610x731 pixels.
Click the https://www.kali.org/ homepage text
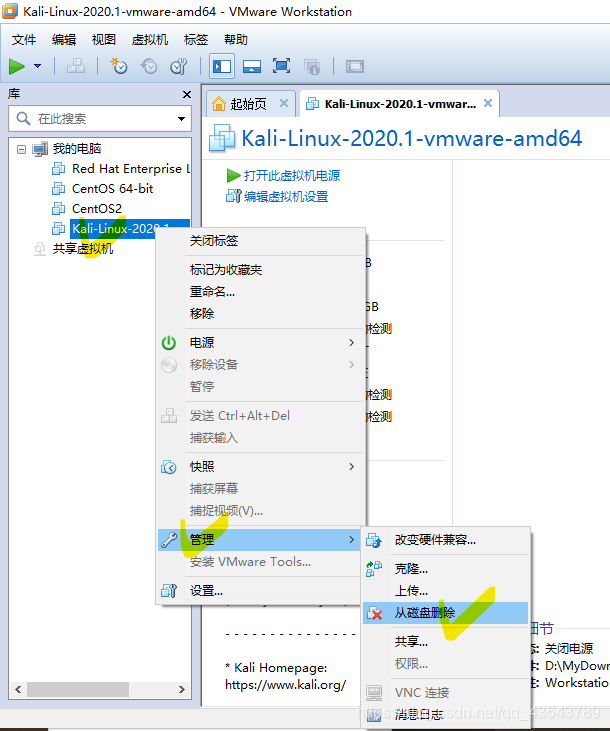(285, 685)
